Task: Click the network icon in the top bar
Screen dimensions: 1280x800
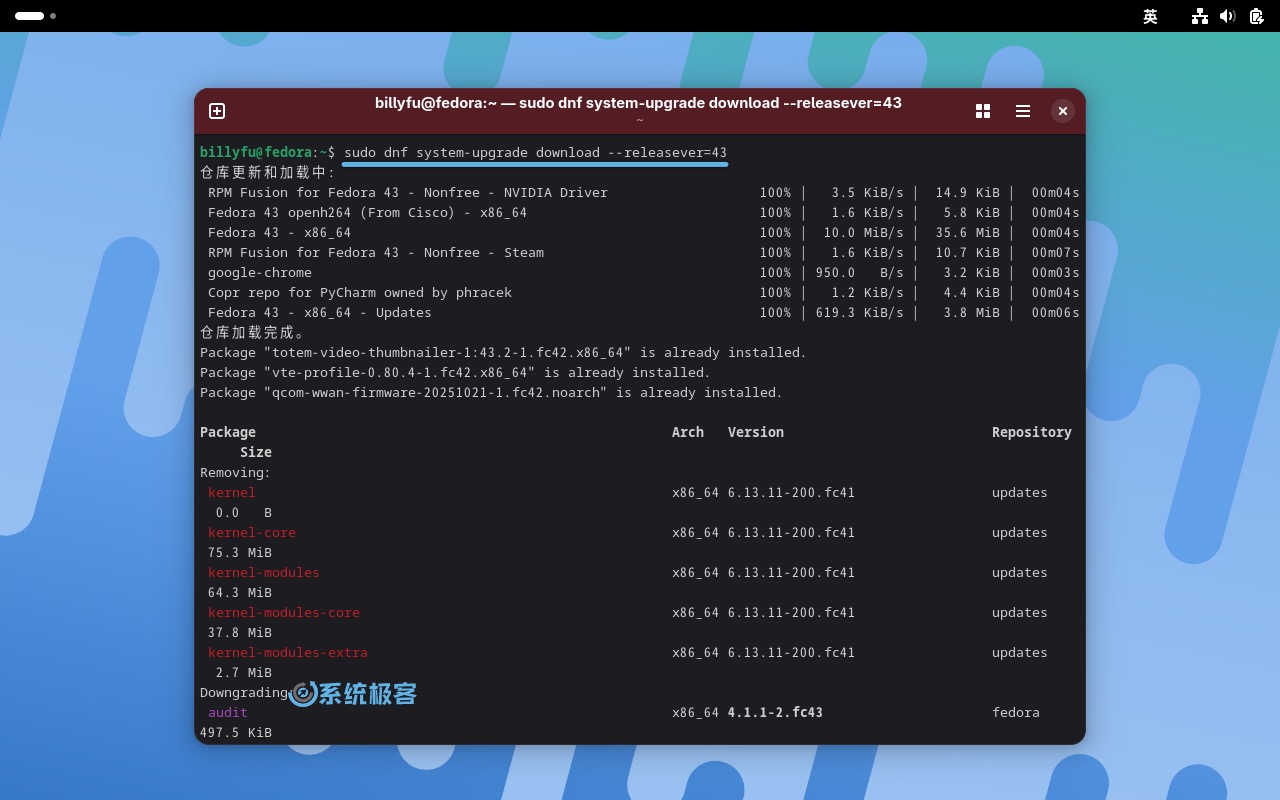Action: tap(1199, 17)
